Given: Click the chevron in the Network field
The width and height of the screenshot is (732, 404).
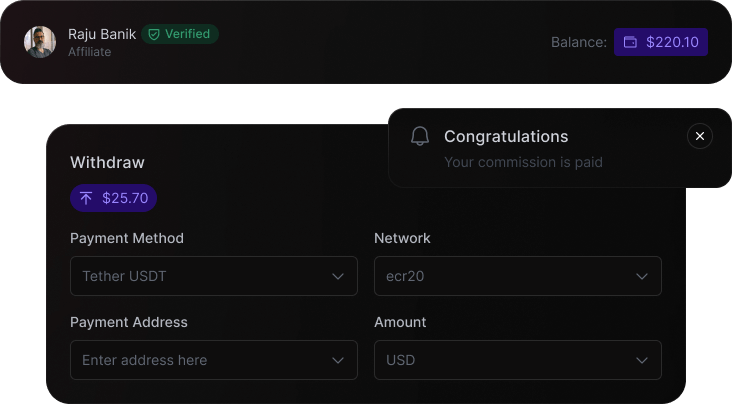Looking at the screenshot, I should click(642, 276).
